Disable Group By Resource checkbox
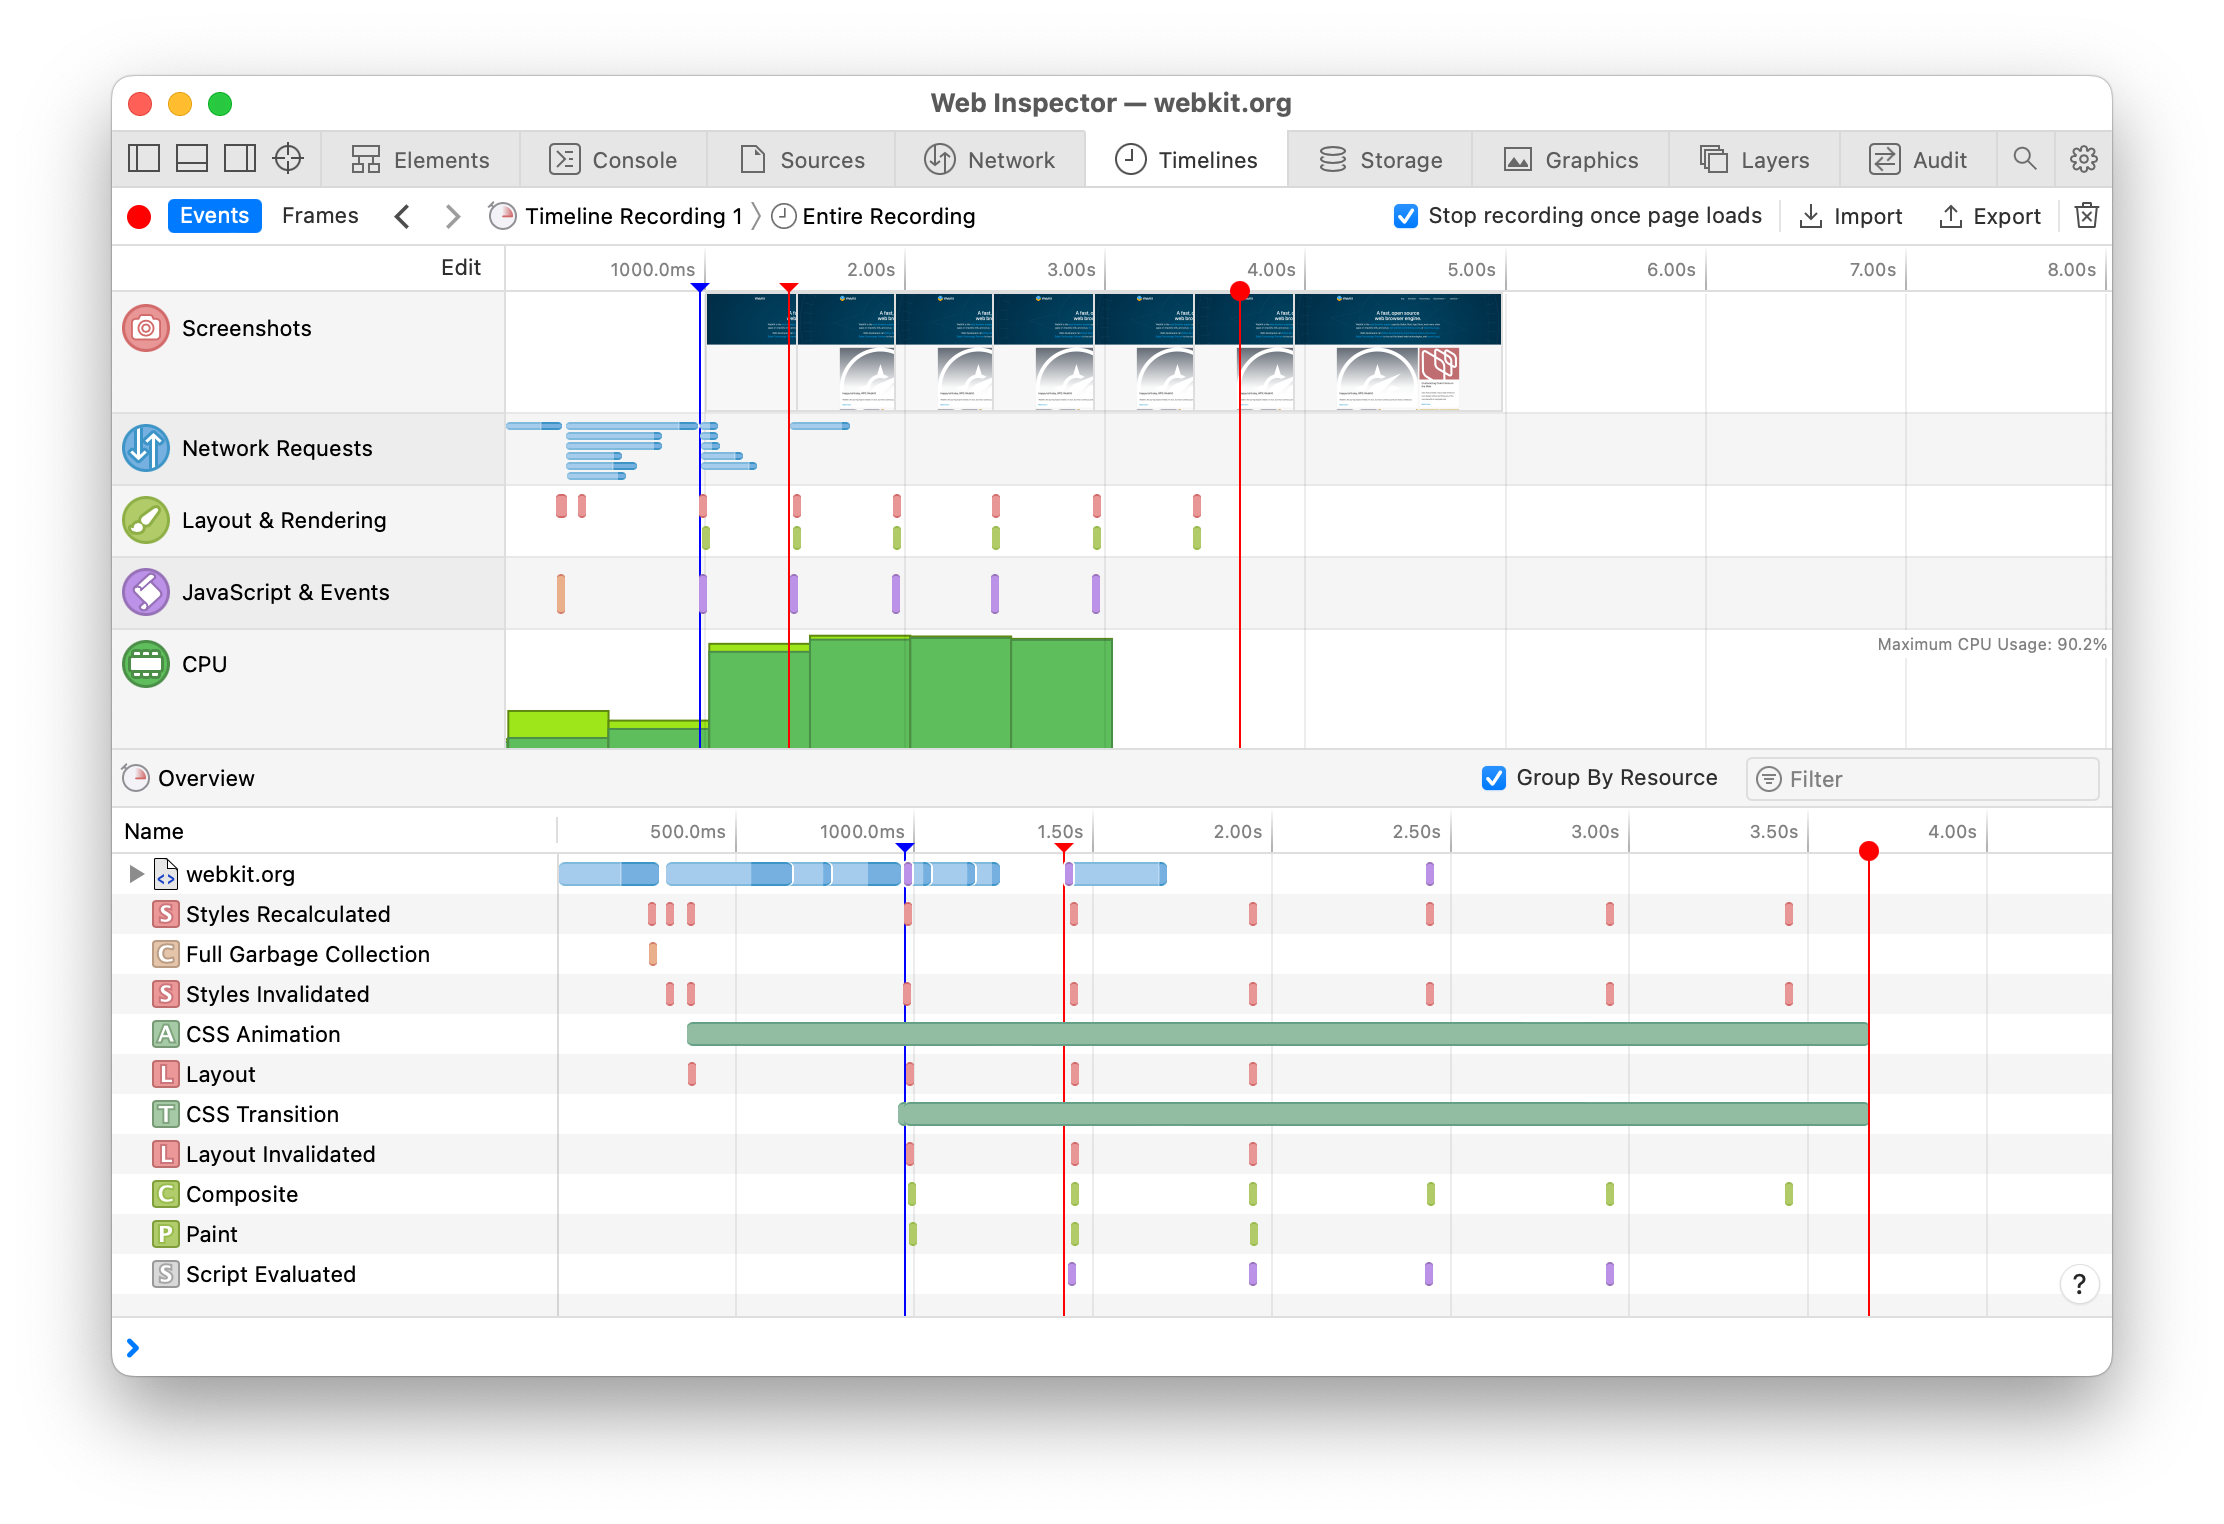 click(x=1493, y=778)
